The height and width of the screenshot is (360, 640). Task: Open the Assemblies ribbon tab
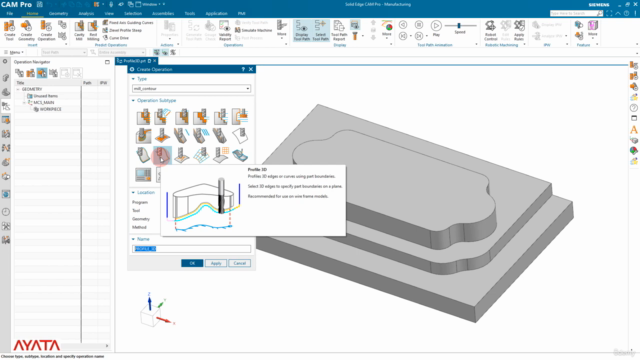[x=163, y=13]
